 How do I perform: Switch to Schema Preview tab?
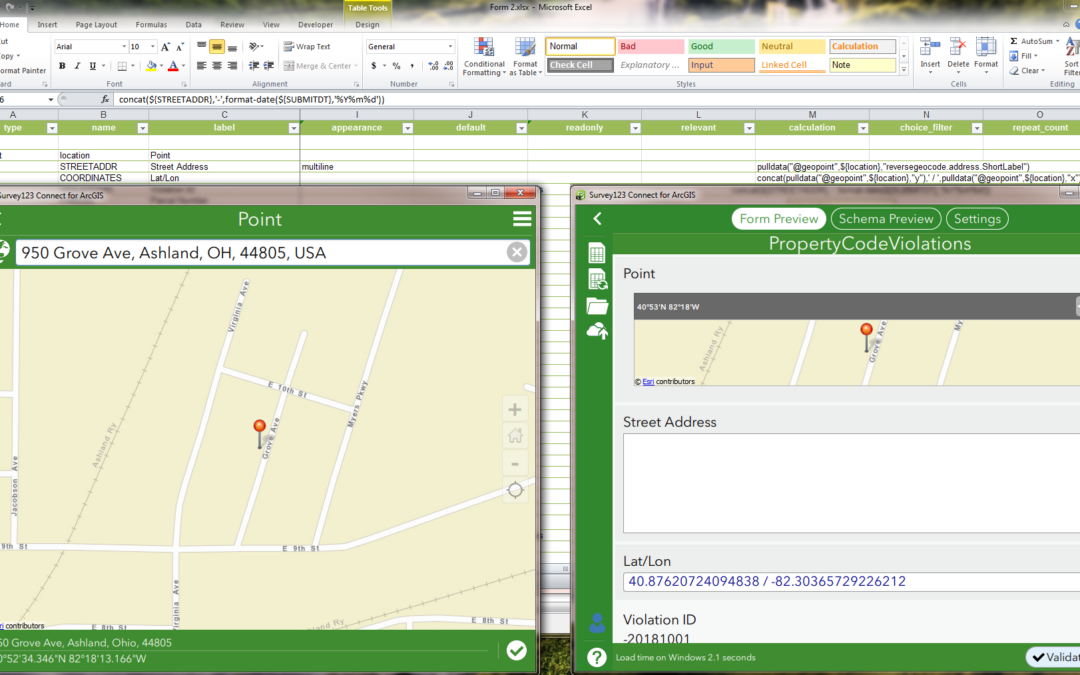886,219
